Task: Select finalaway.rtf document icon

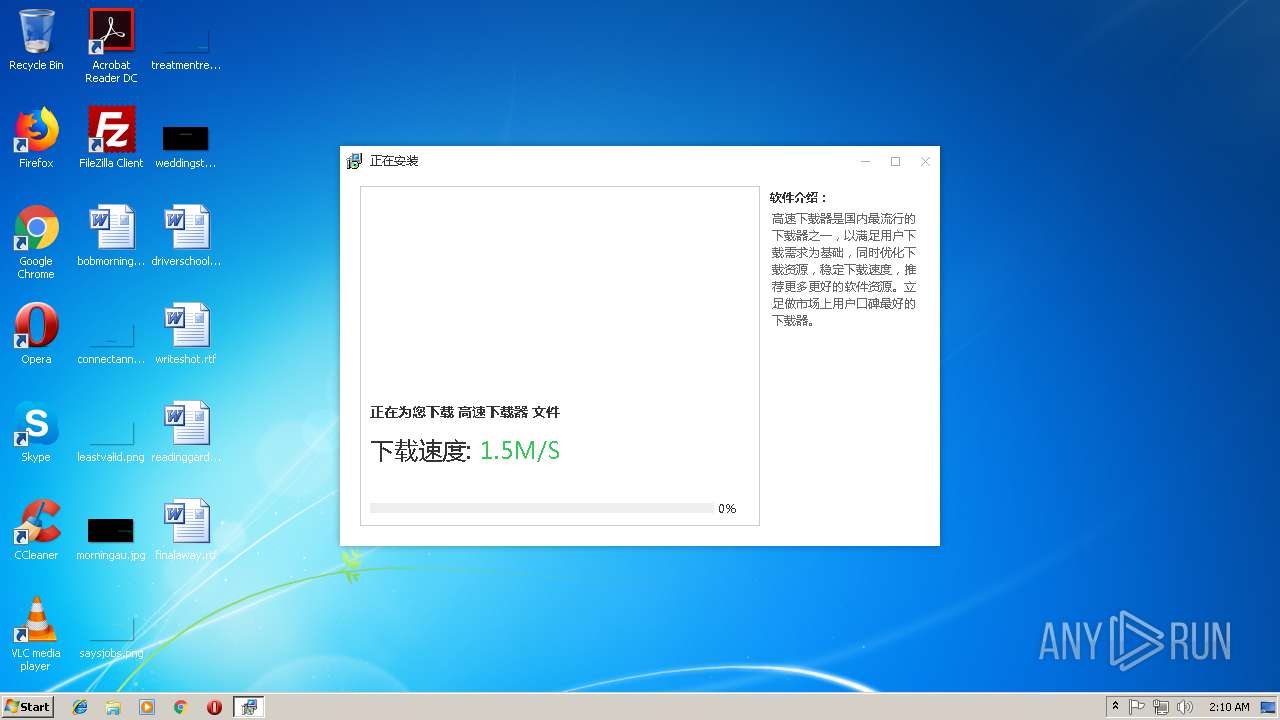Action: 186,530
